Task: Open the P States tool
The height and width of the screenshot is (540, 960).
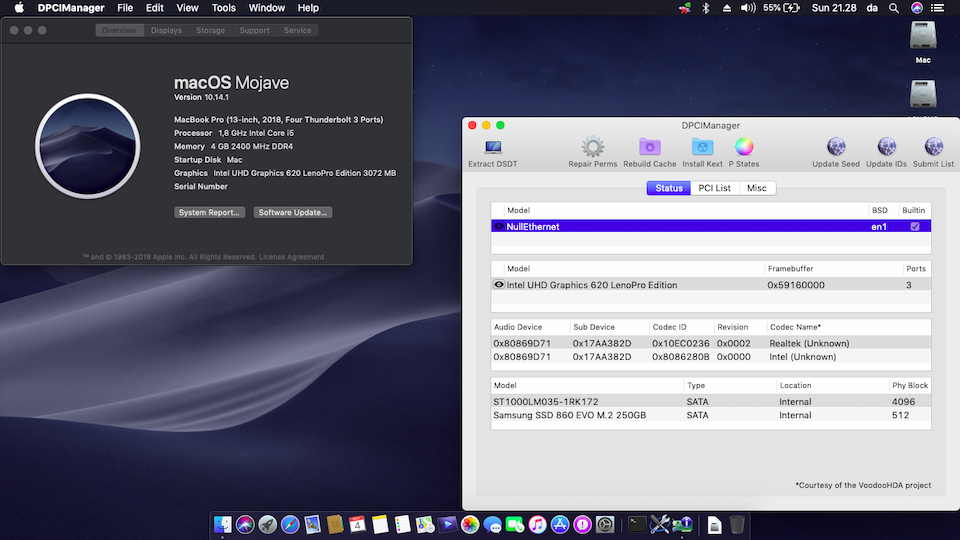Action: [744, 147]
